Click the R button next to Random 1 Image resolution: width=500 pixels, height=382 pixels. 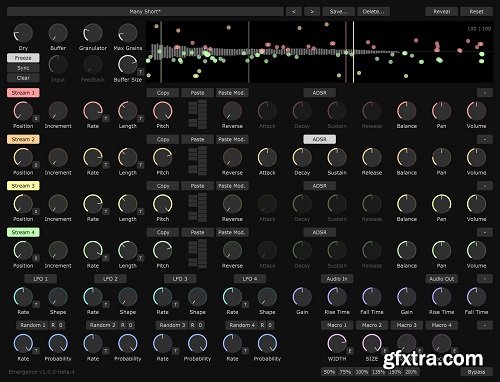(x=53, y=325)
